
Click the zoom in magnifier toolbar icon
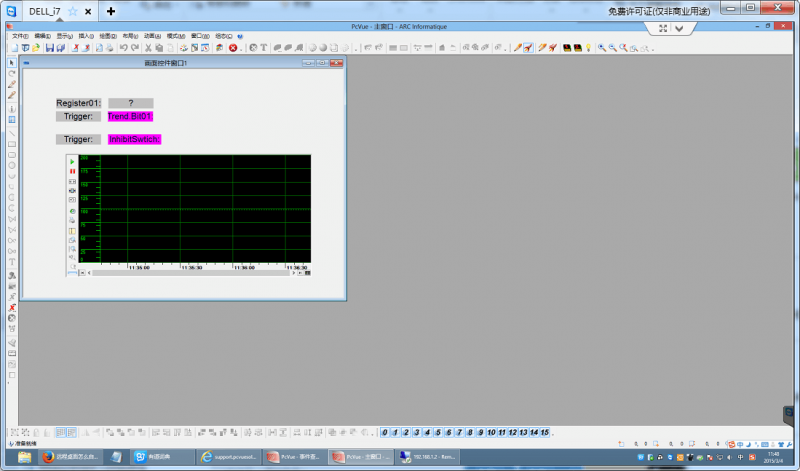[602, 48]
